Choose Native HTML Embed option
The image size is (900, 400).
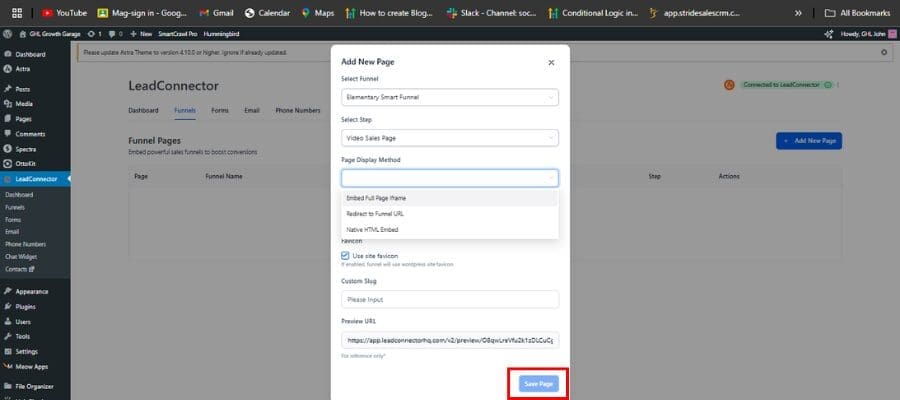[449, 230]
